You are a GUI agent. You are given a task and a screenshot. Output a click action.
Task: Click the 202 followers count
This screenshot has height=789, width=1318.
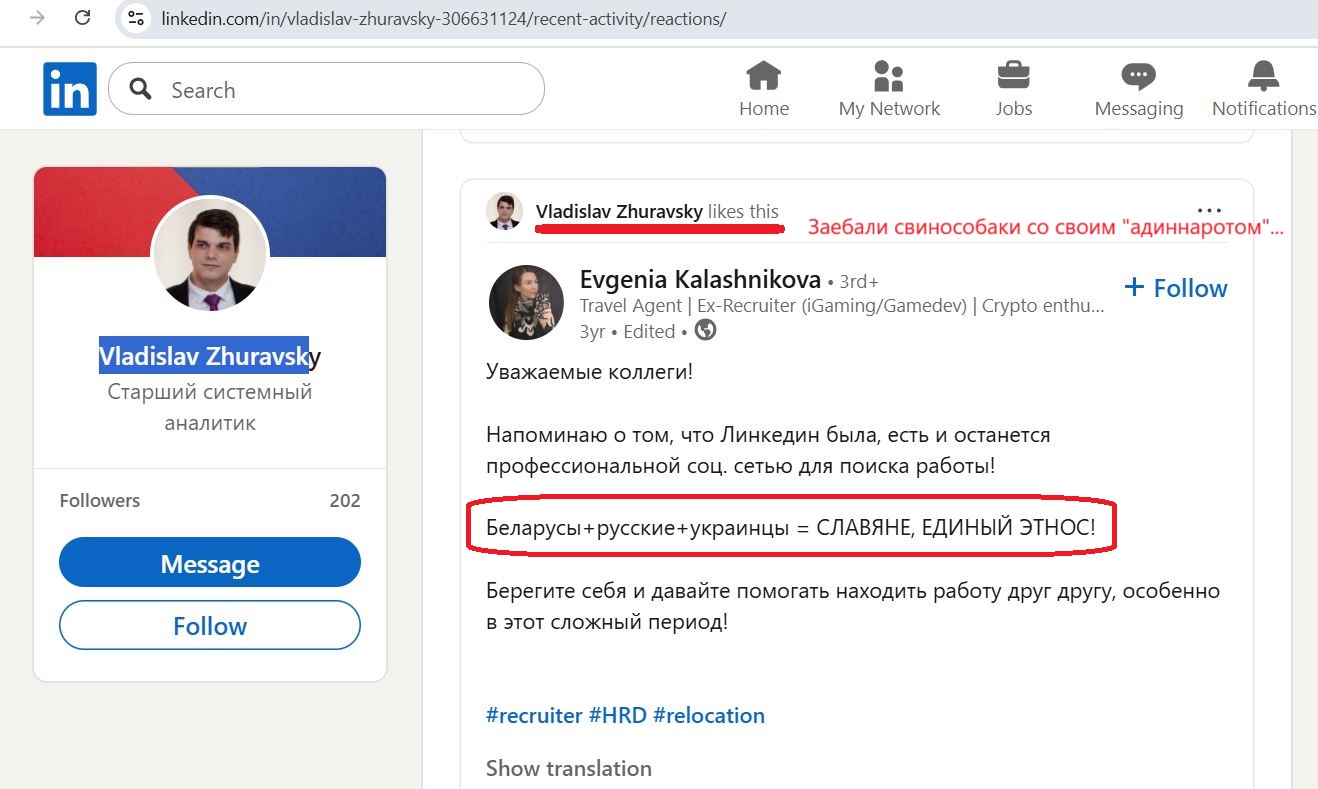345,500
